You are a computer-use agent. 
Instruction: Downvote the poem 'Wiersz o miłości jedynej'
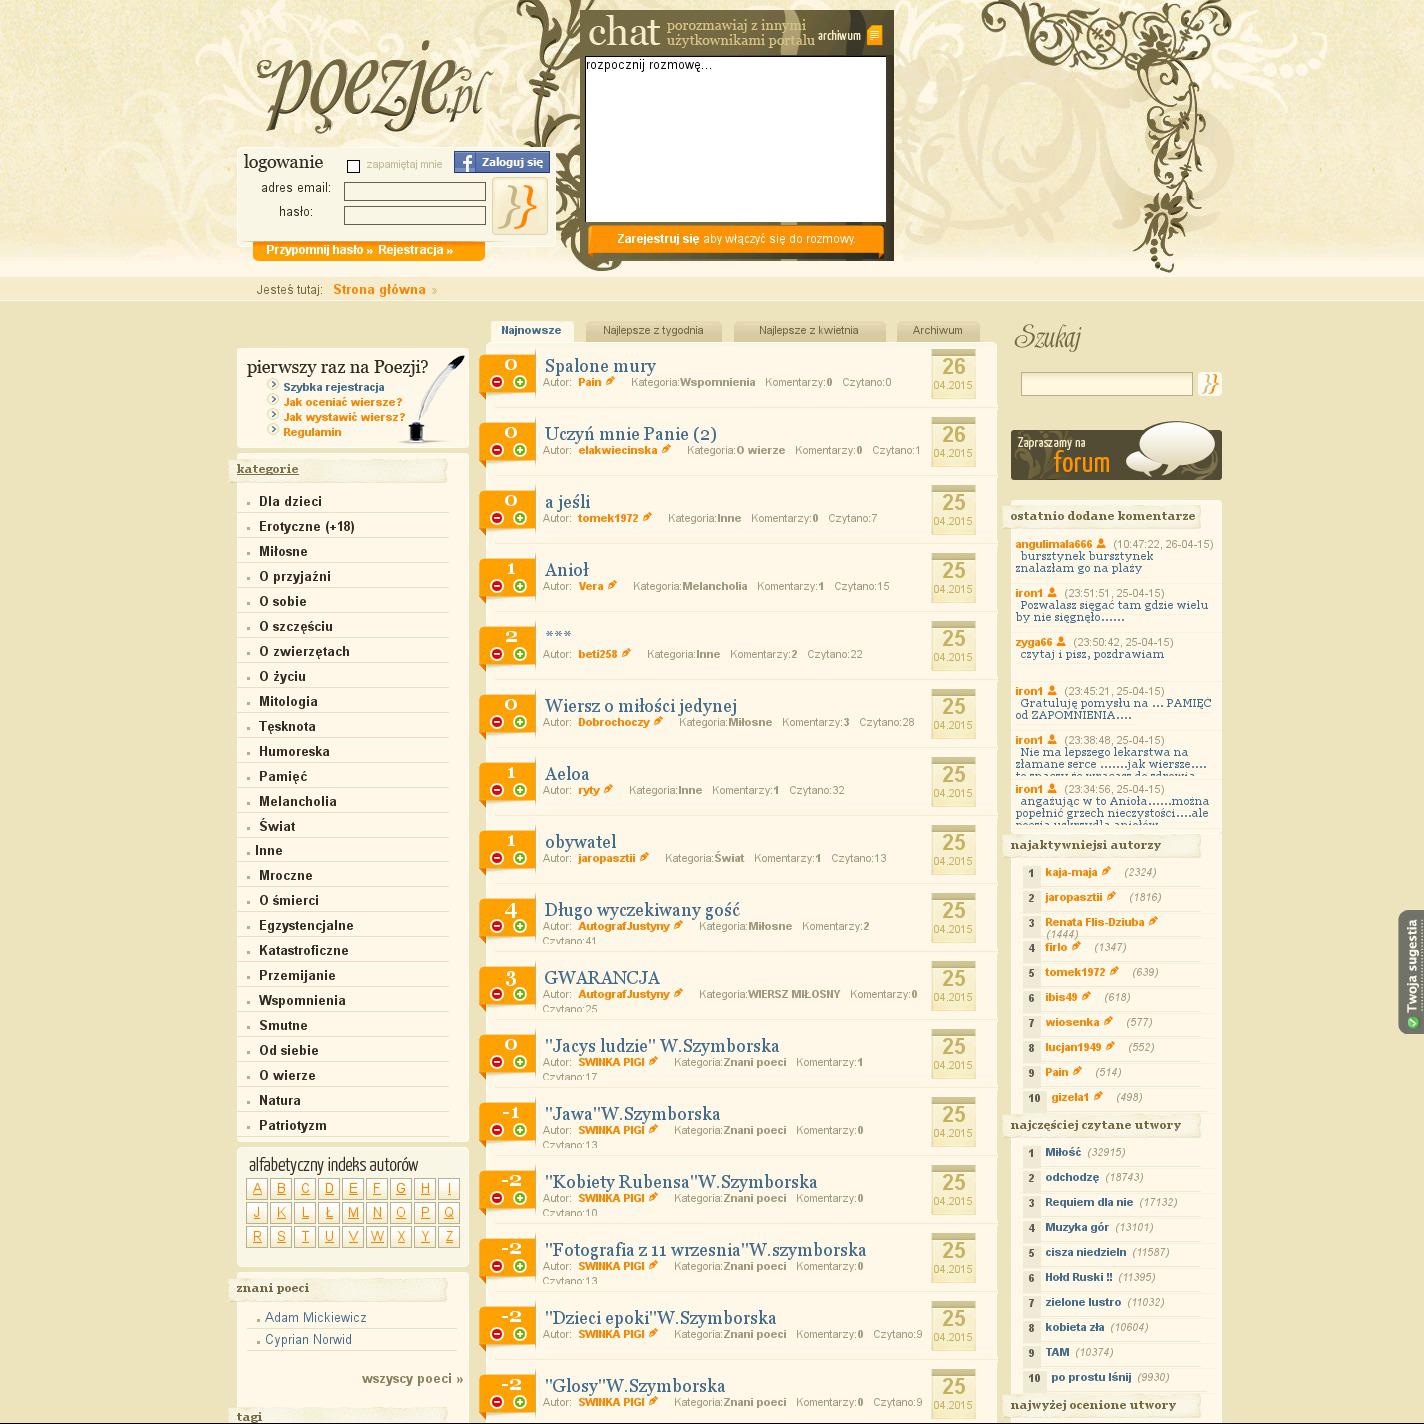pos(497,722)
